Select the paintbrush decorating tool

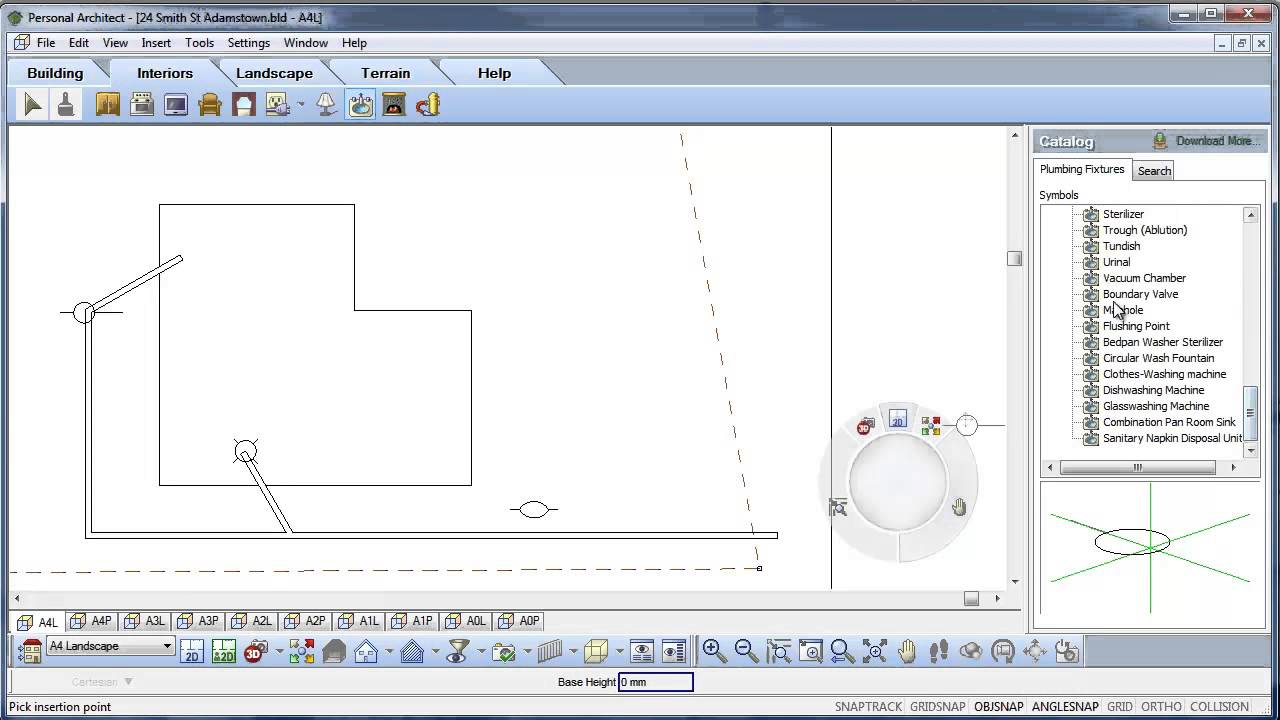tap(66, 104)
